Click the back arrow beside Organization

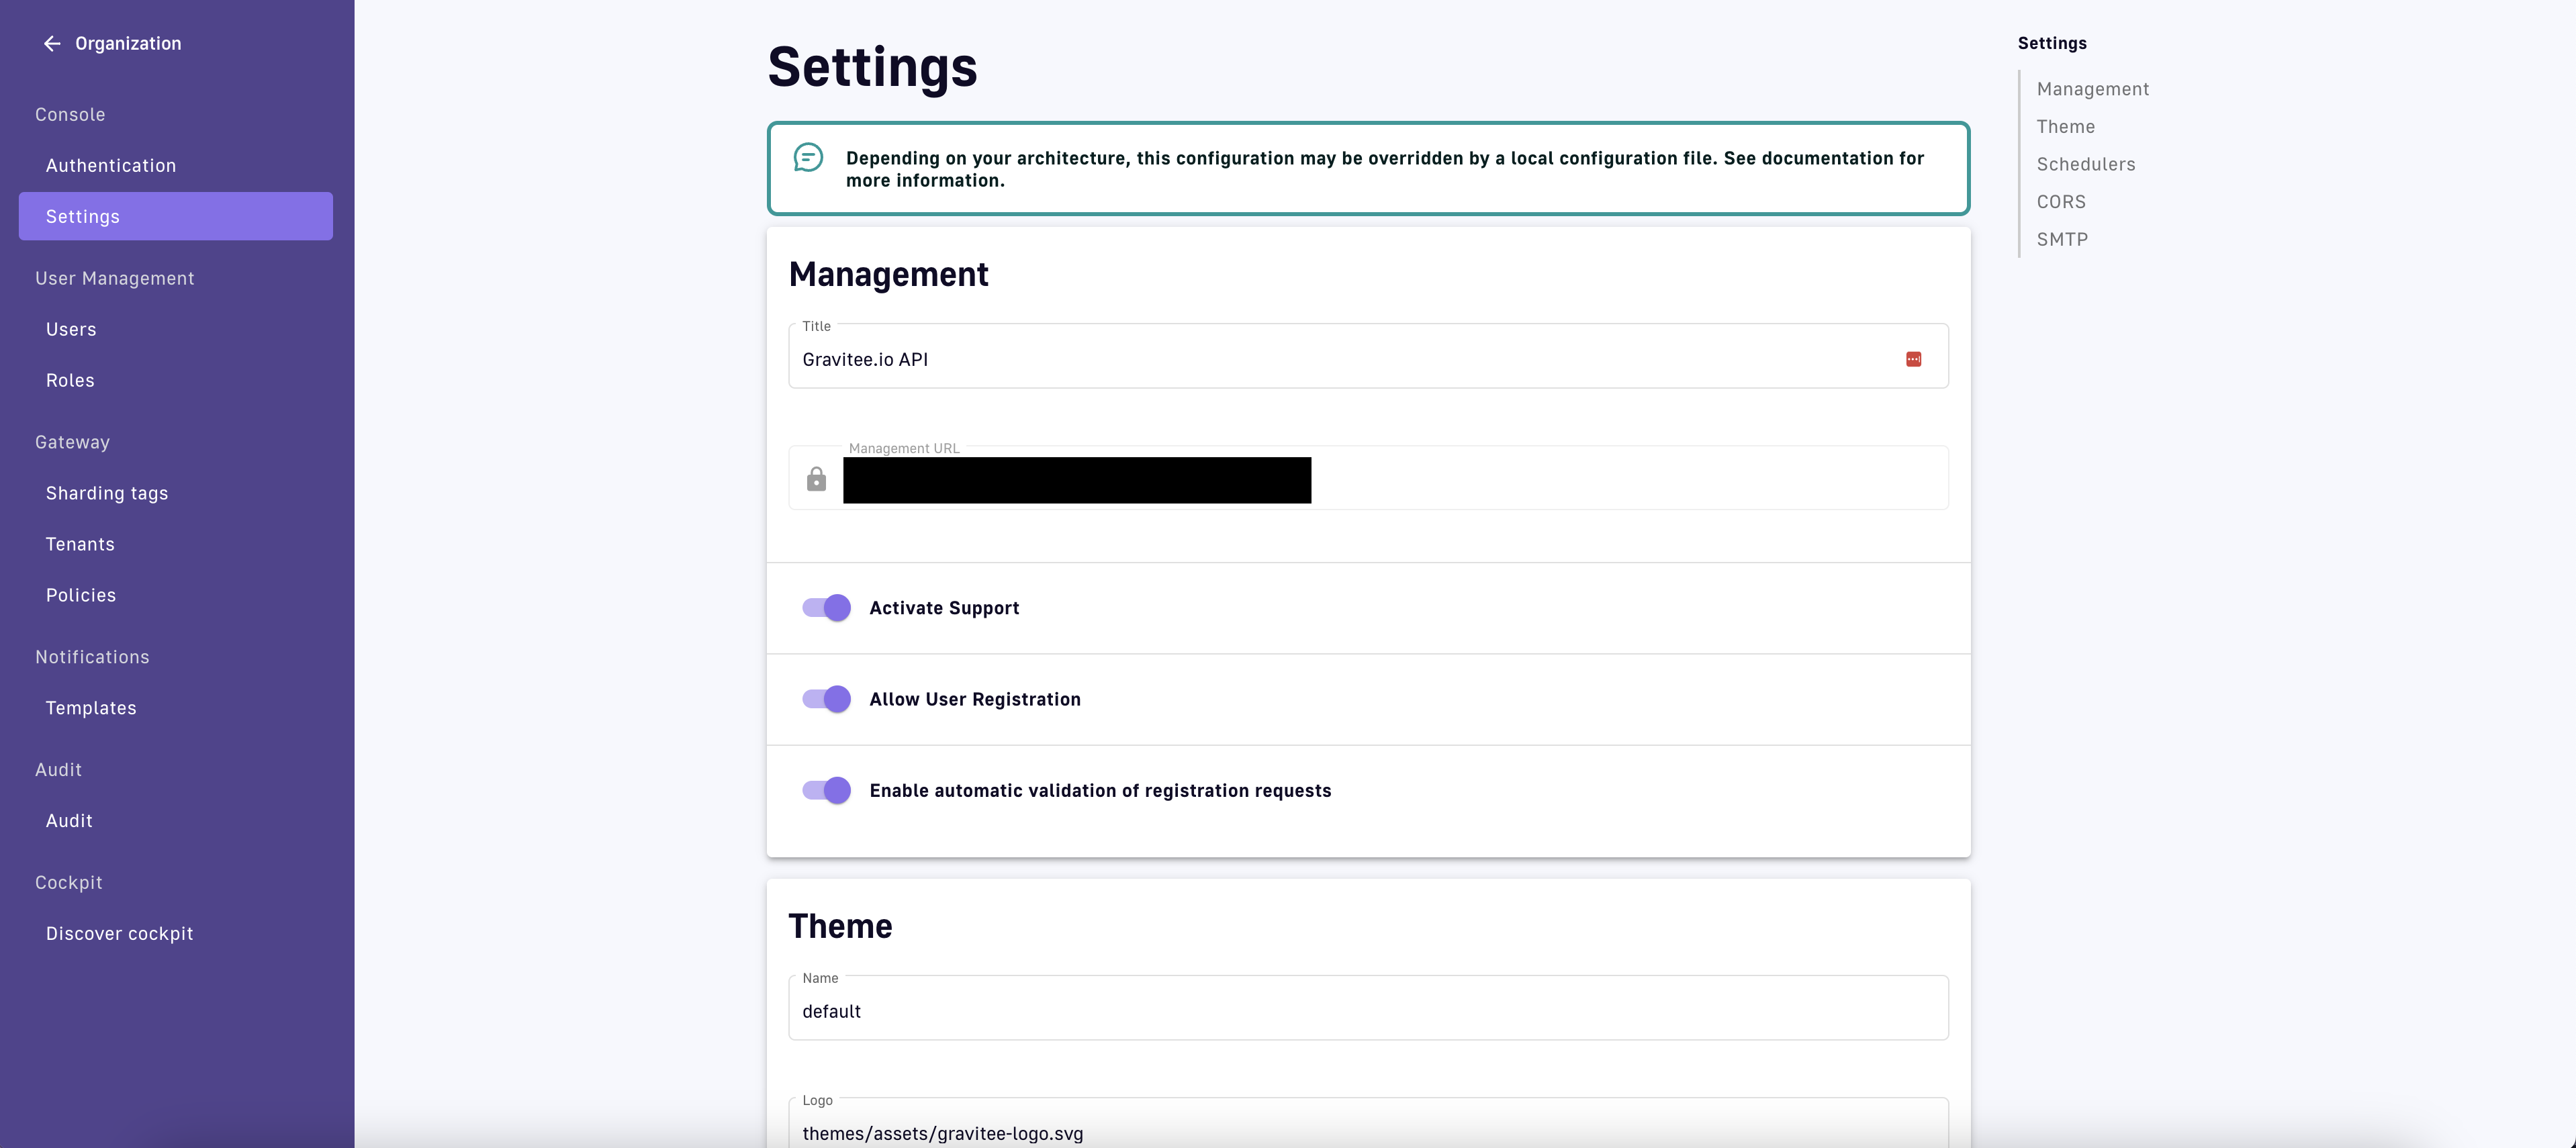tap(52, 43)
